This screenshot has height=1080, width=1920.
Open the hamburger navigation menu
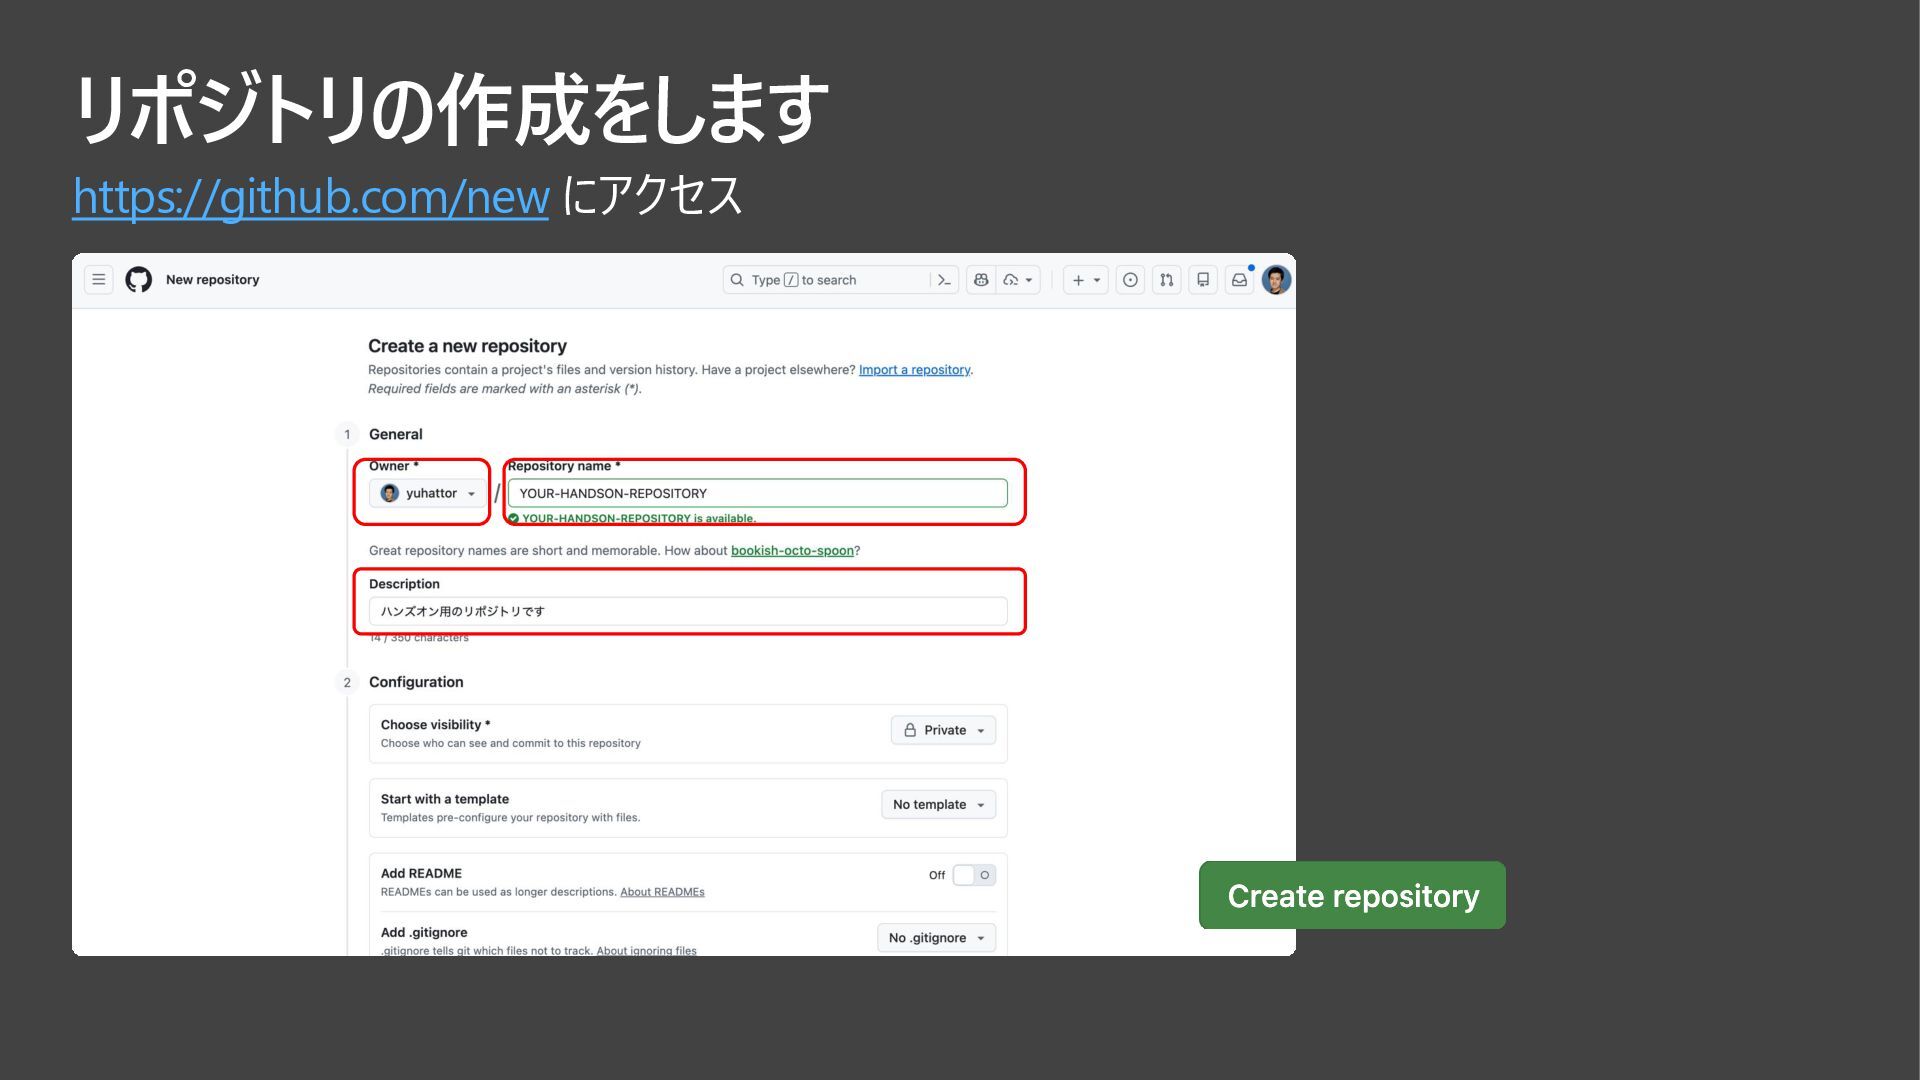pos(99,280)
